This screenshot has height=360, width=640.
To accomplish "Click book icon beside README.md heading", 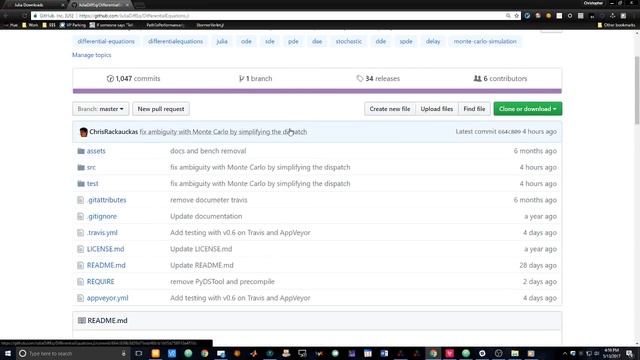I will [x=82, y=320].
